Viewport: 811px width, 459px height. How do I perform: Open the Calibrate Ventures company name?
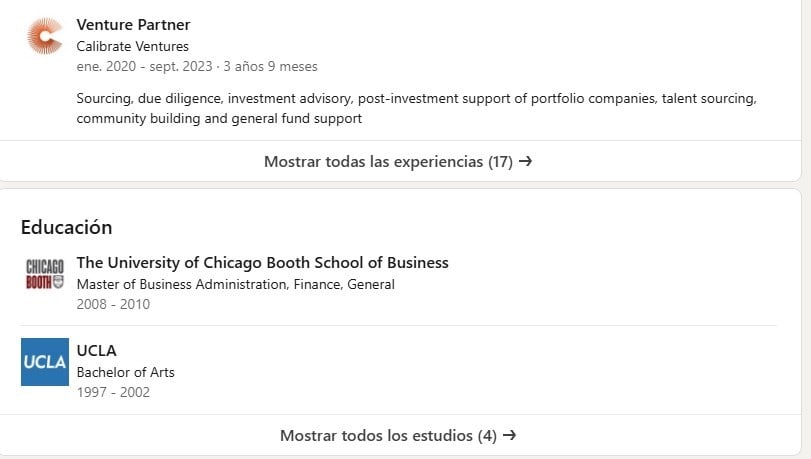pyautogui.click(x=132, y=46)
